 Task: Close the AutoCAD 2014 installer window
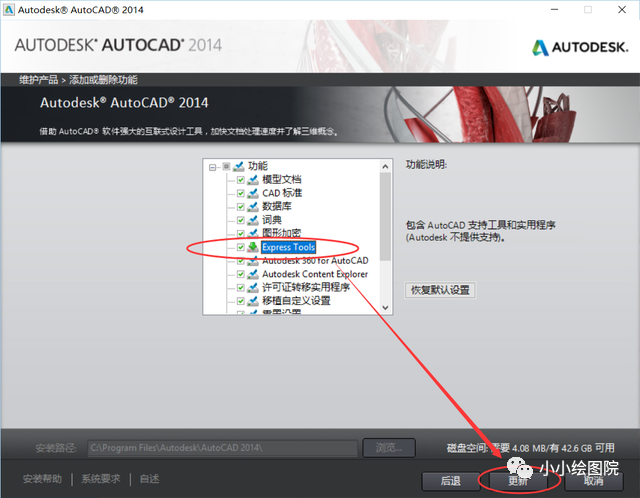coord(622,9)
